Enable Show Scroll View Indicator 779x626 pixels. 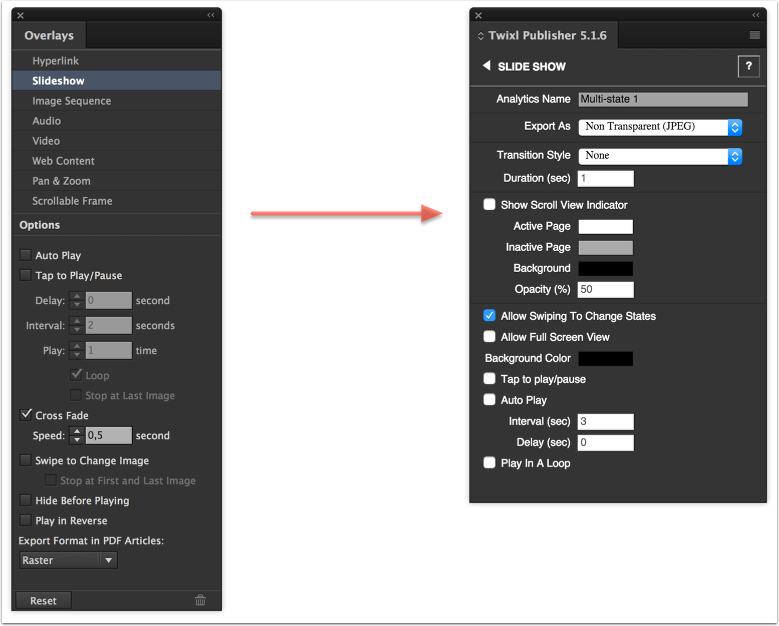click(x=489, y=204)
